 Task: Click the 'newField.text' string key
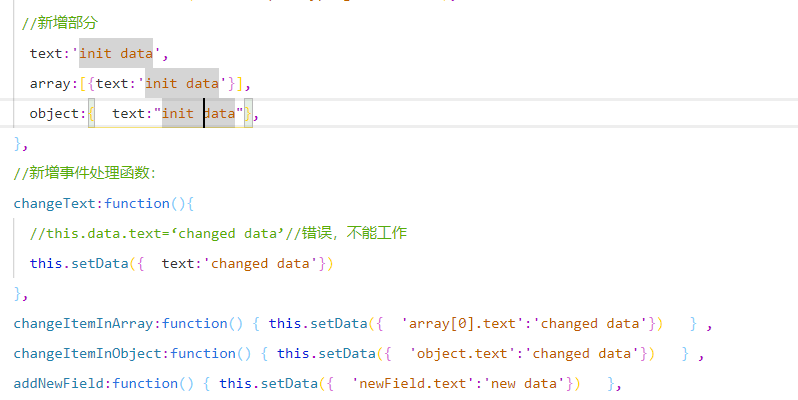coord(413,384)
